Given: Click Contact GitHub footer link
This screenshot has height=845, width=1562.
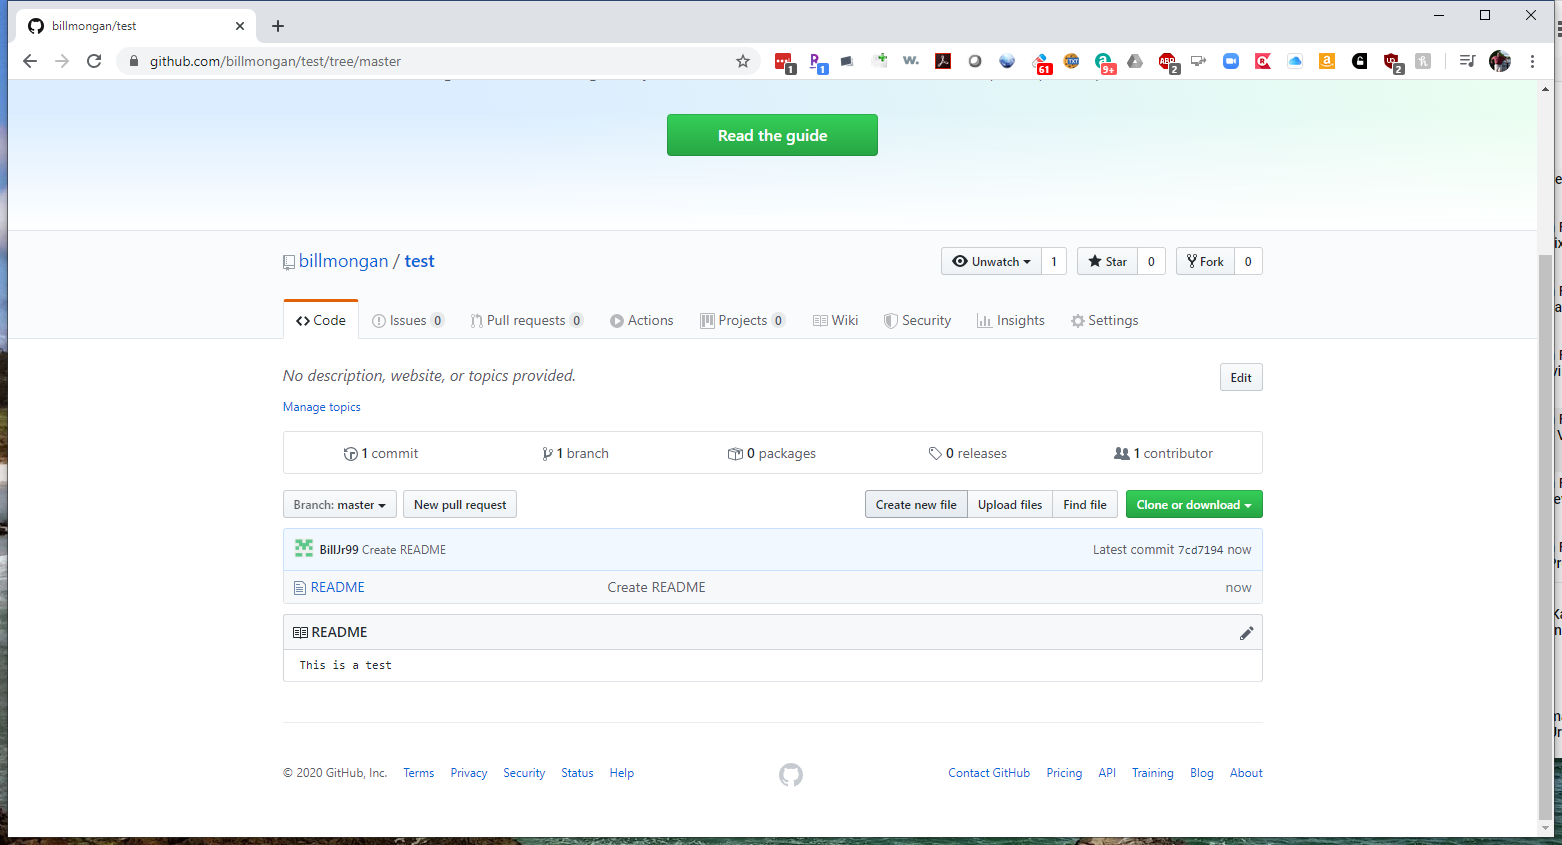Looking at the screenshot, I should [989, 773].
